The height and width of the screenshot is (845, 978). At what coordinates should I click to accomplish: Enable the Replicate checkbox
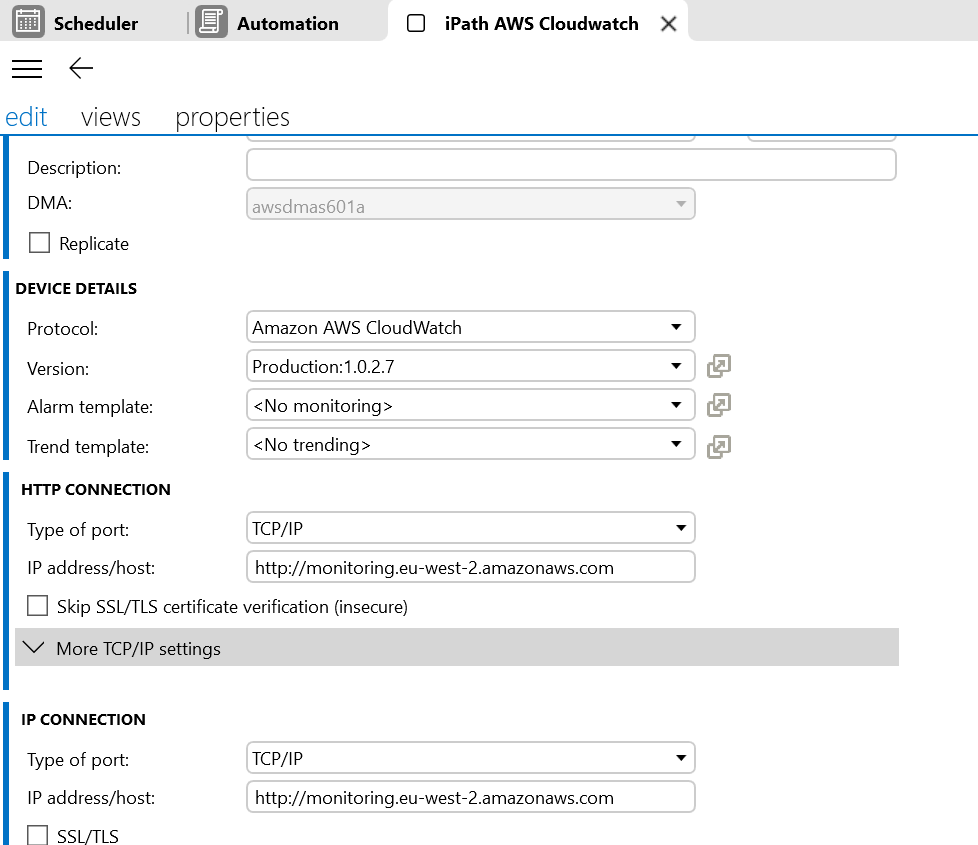[40, 243]
